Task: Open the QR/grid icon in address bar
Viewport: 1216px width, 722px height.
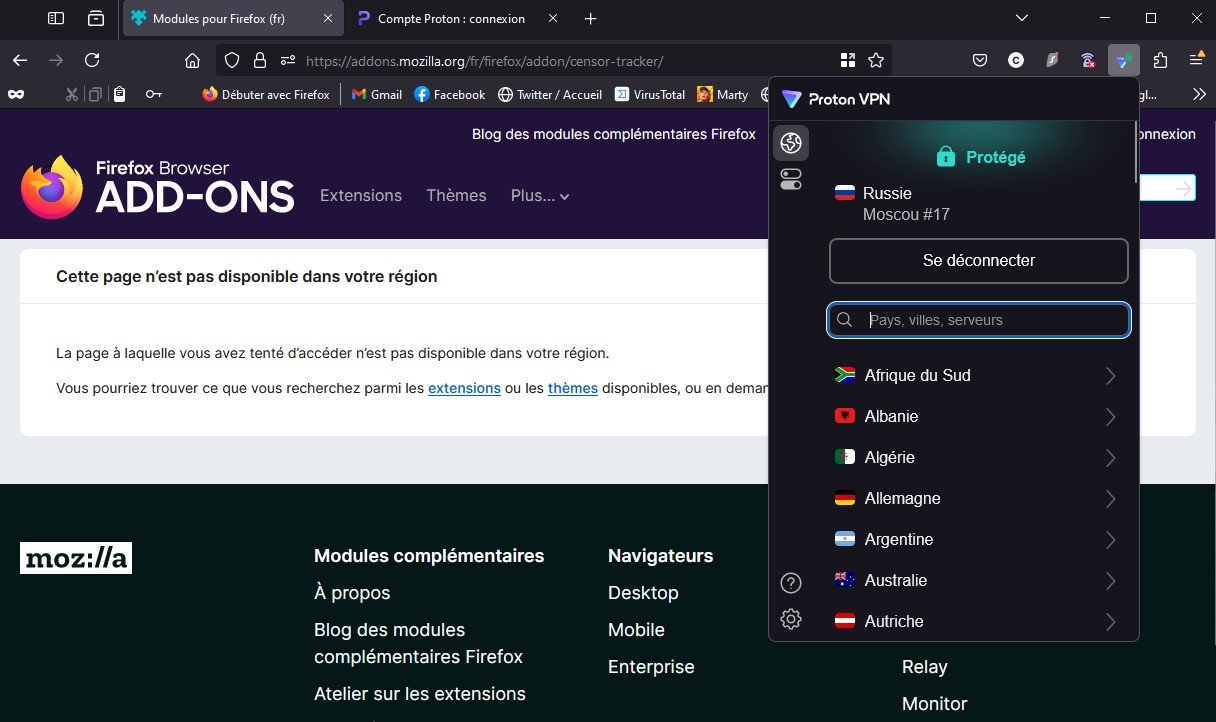Action: point(848,60)
